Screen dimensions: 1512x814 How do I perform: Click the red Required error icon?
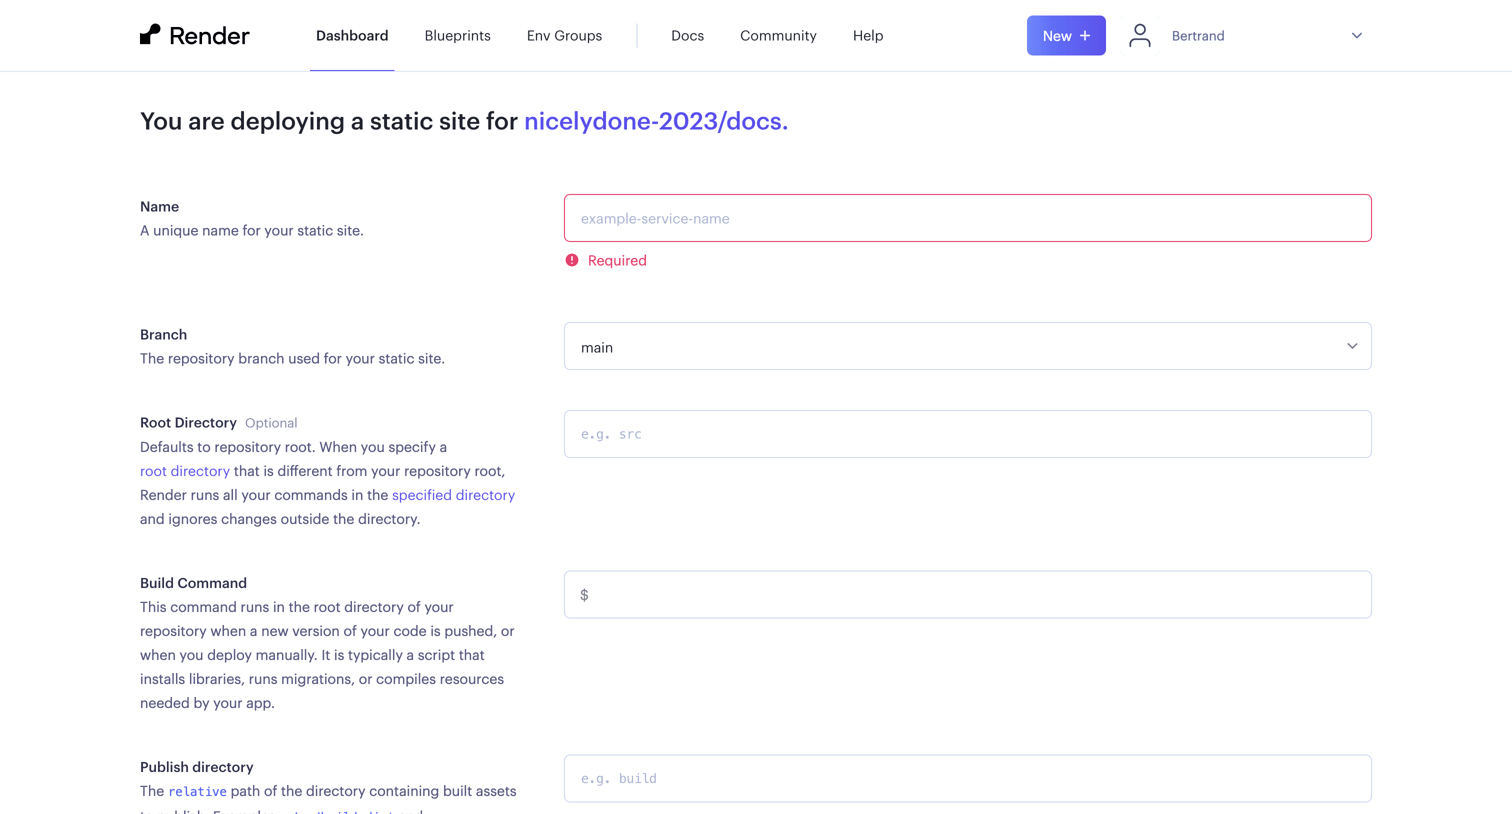click(x=572, y=260)
